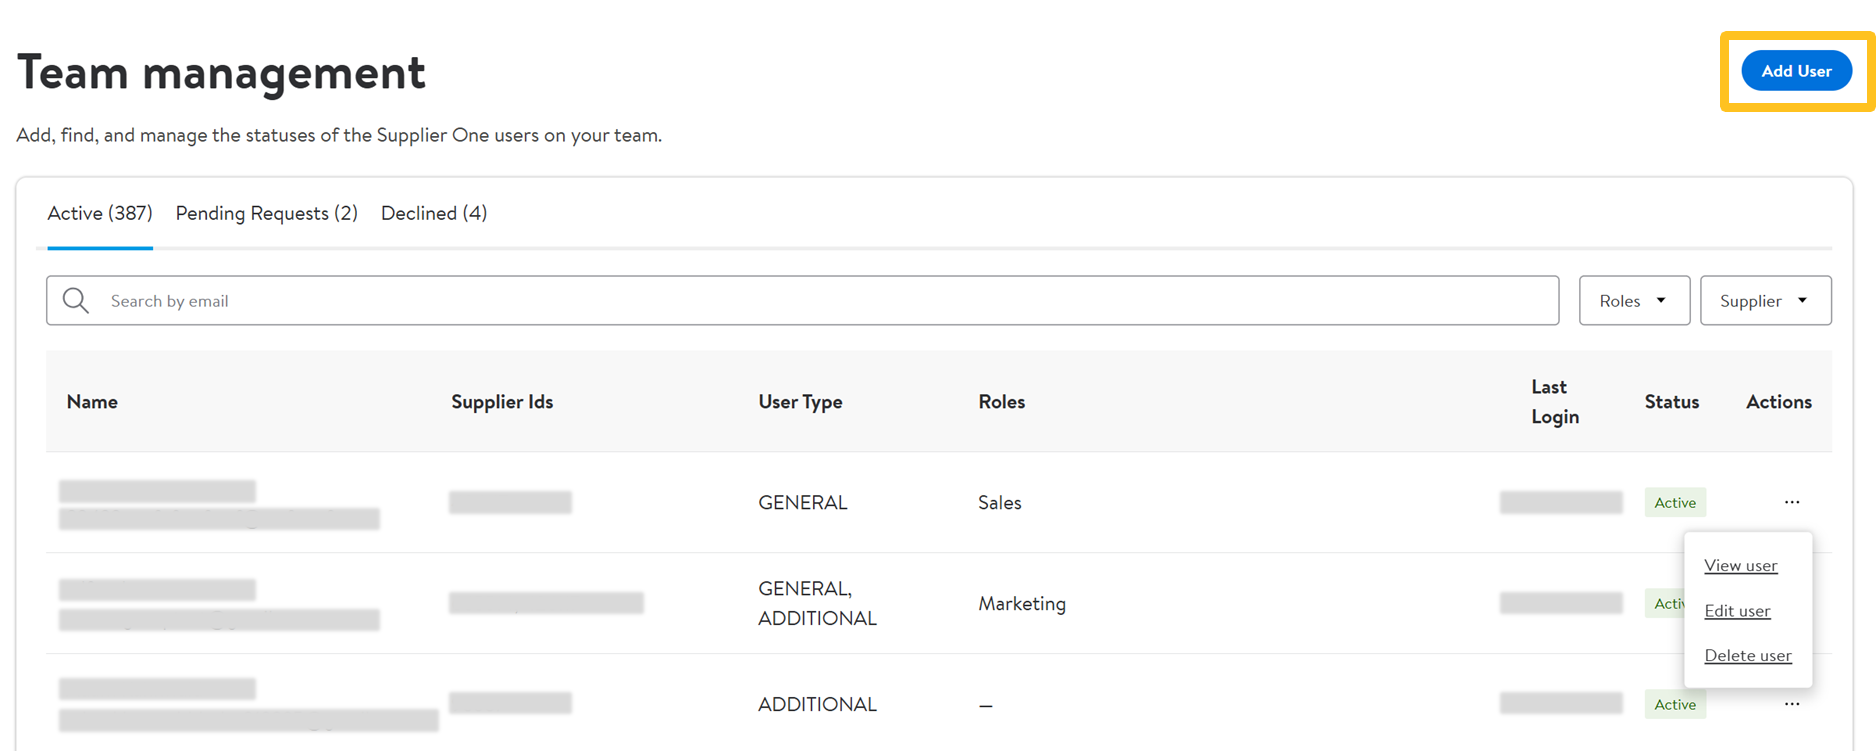Viewport: 1876px width, 751px height.
Task: Switch to Pending Requests tab
Action: point(266,213)
